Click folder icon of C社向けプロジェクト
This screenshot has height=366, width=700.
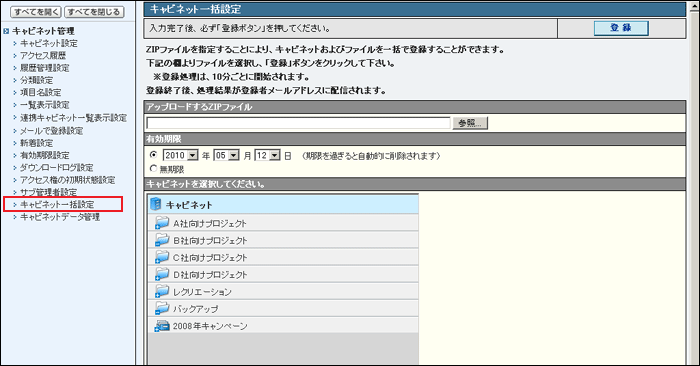[162, 257]
